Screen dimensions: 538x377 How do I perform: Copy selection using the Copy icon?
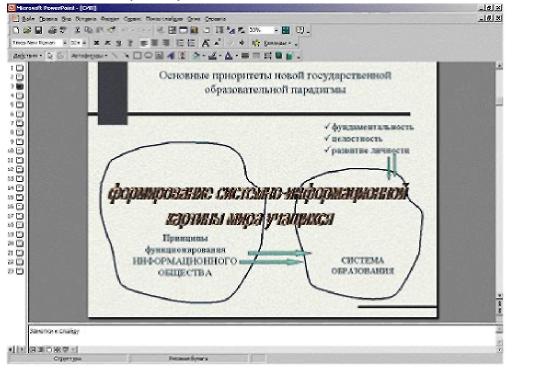point(89,31)
